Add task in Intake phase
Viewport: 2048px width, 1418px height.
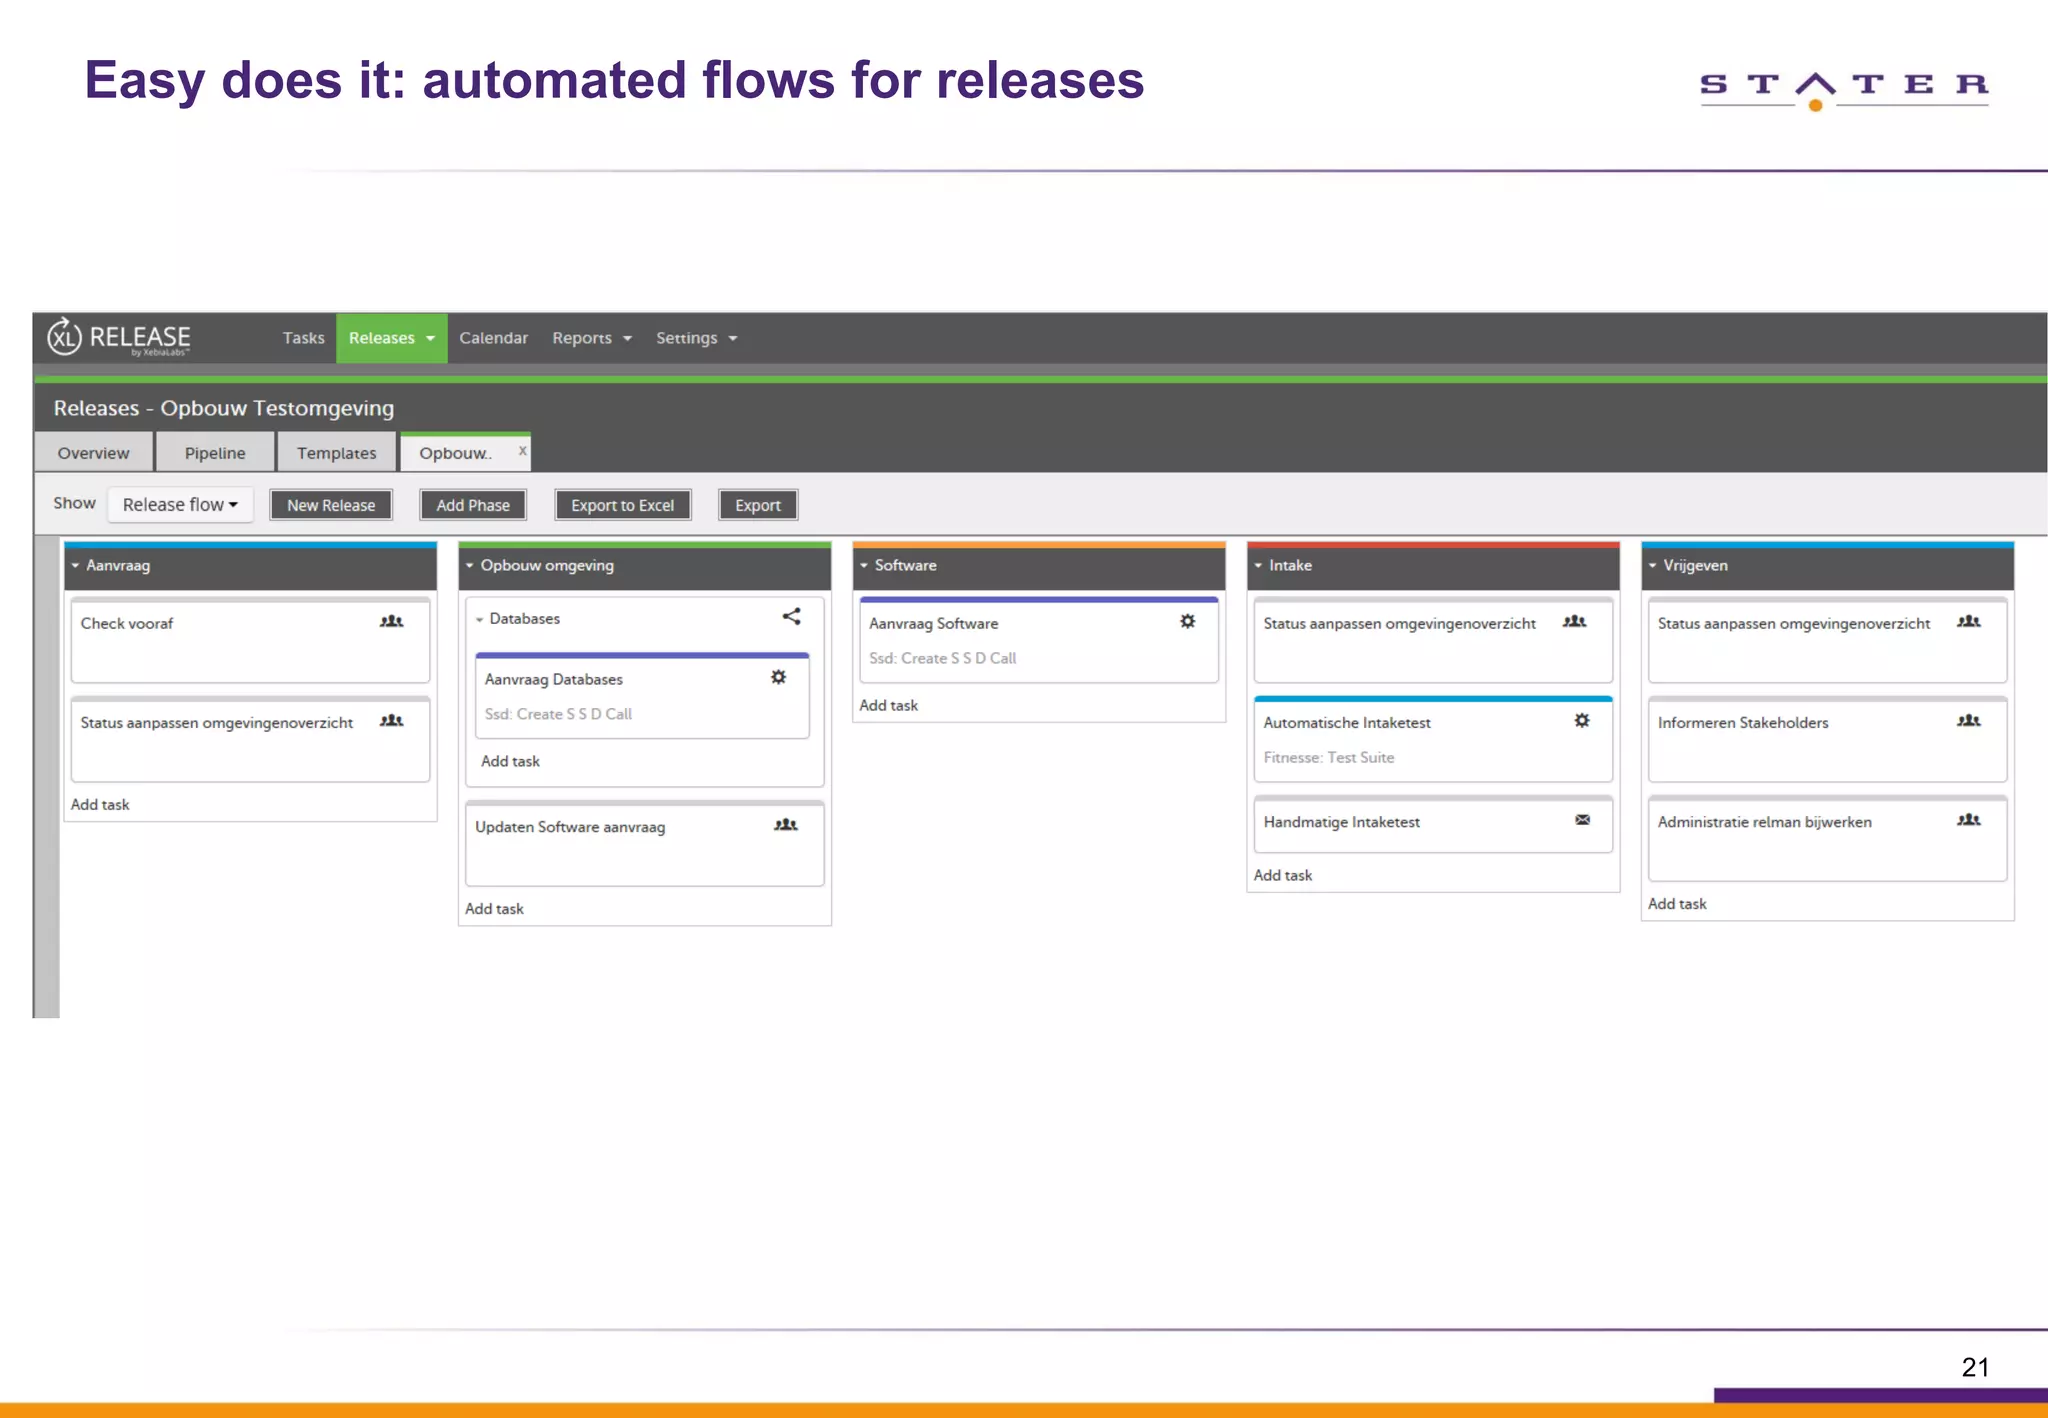[x=1283, y=875]
